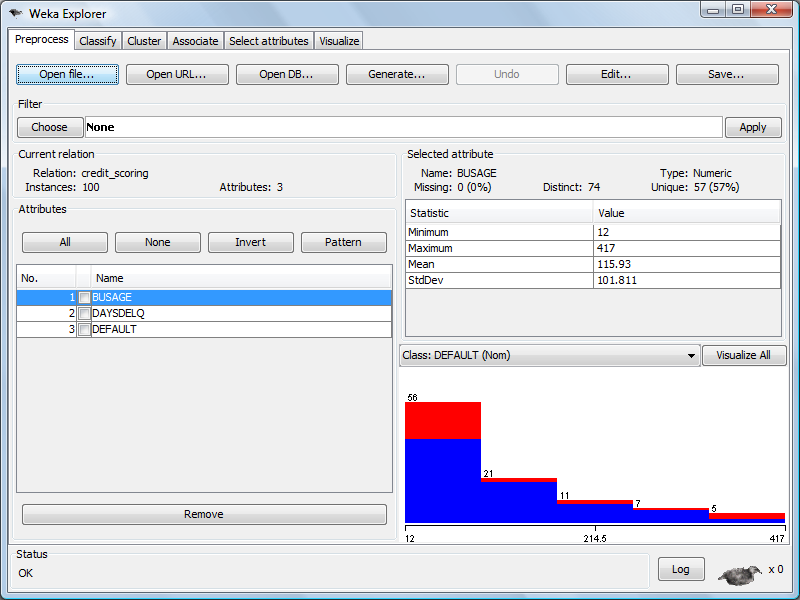This screenshot has height=600, width=800.
Task: Tick the DEFAULT attribute checkbox
Action: pyautogui.click(x=85, y=330)
